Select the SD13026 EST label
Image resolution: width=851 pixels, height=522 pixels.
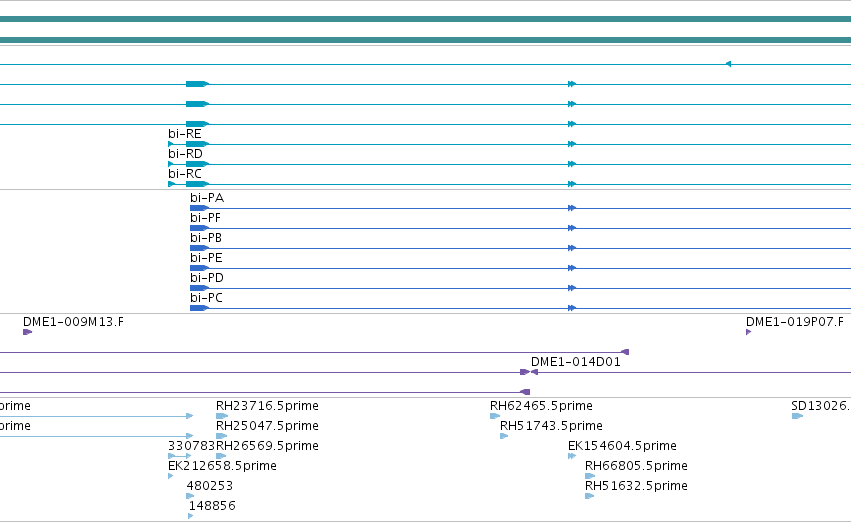(x=821, y=406)
